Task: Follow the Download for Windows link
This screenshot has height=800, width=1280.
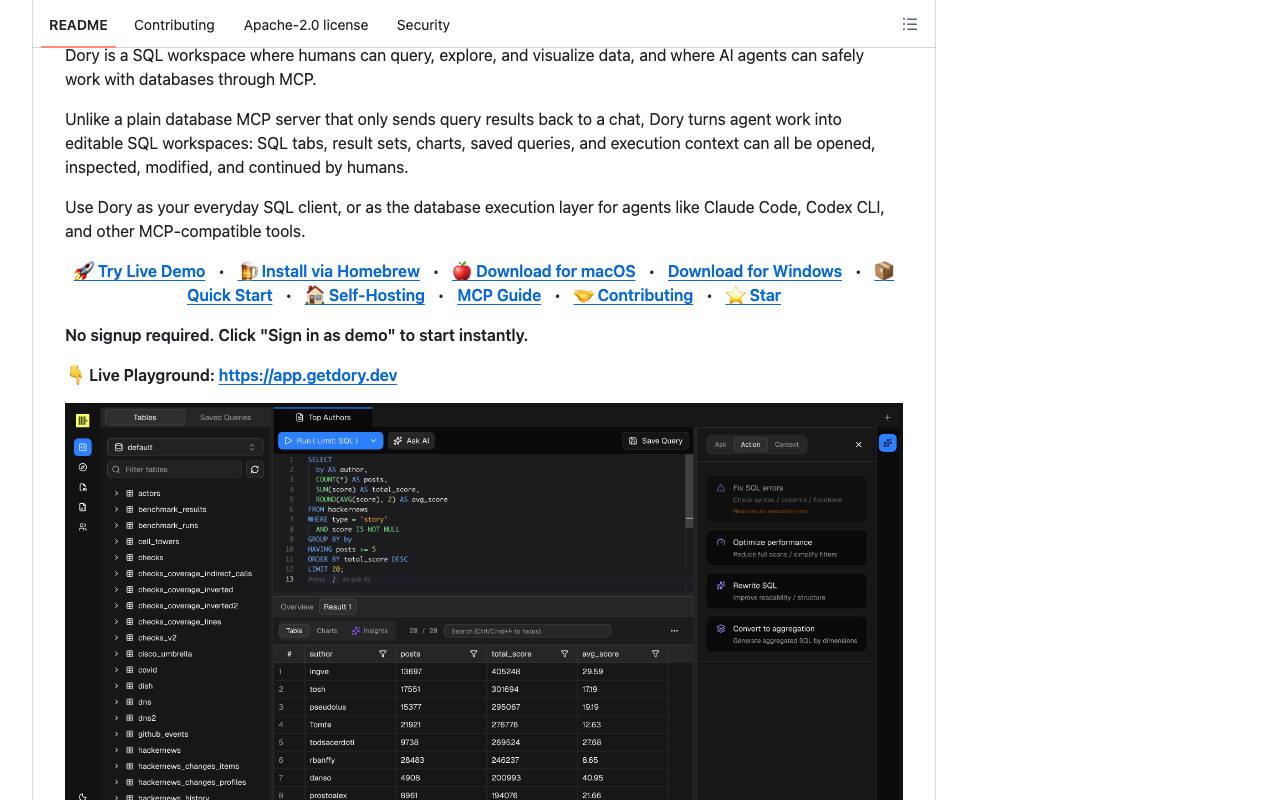Action: 755,272
